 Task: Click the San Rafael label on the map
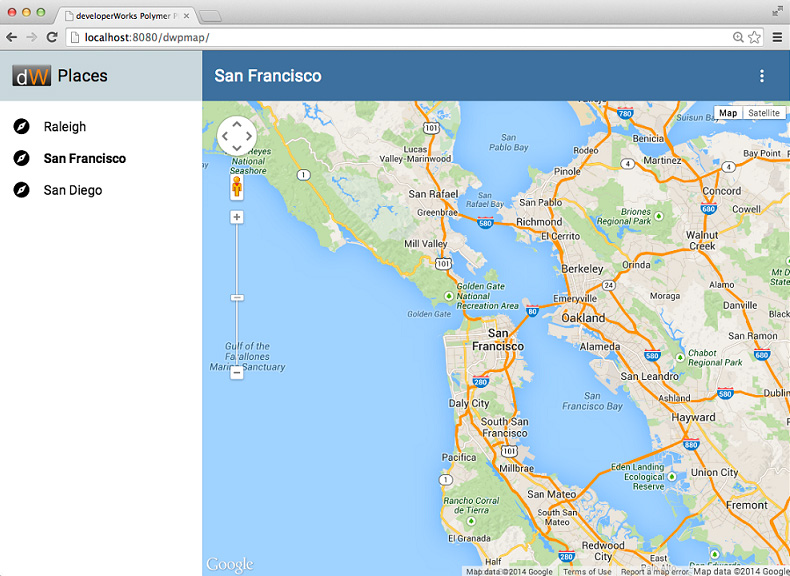[x=433, y=194]
